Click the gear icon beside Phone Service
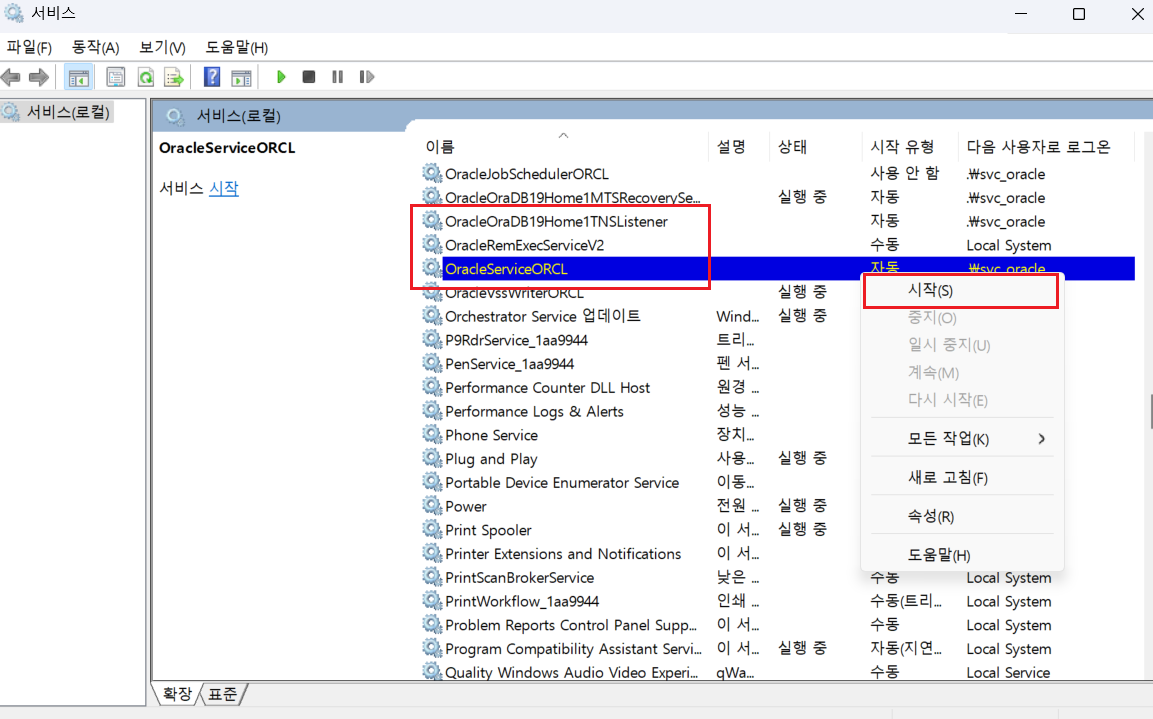 point(432,434)
